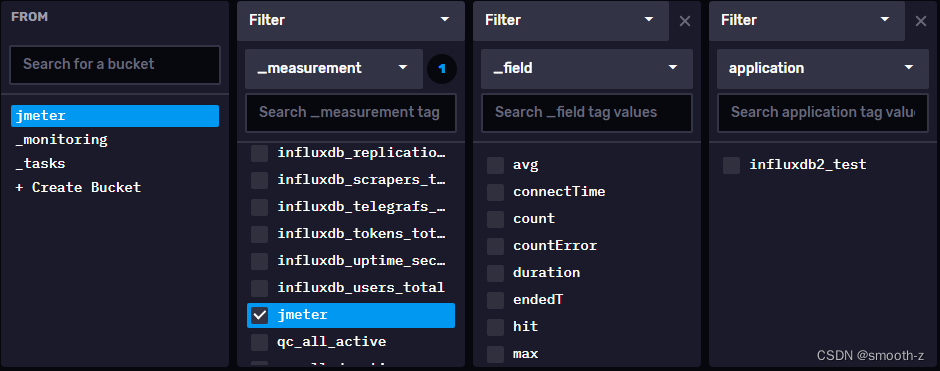Select the jmeter bucket
Viewport: 940px width, 371px height.
[x=115, y=116]
